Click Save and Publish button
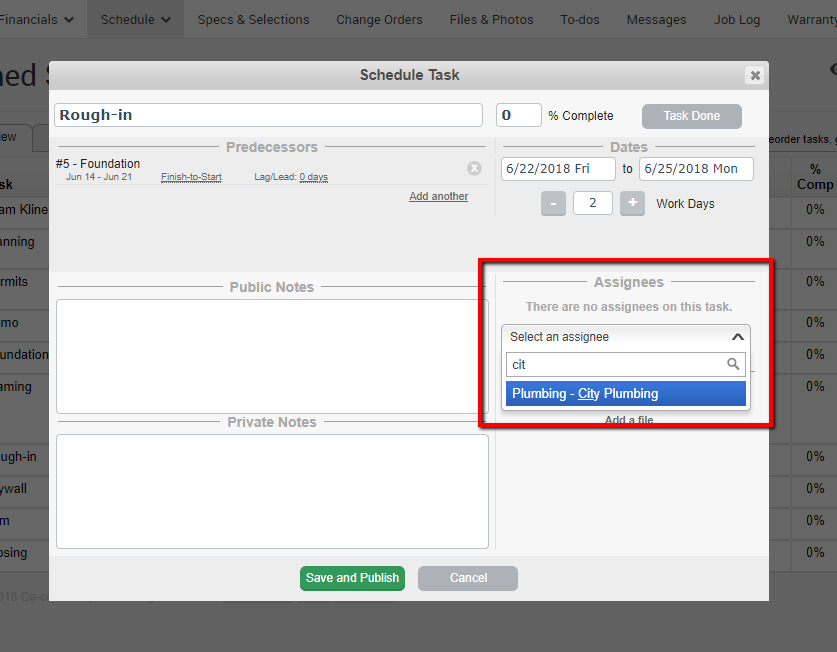 [352, 578]
